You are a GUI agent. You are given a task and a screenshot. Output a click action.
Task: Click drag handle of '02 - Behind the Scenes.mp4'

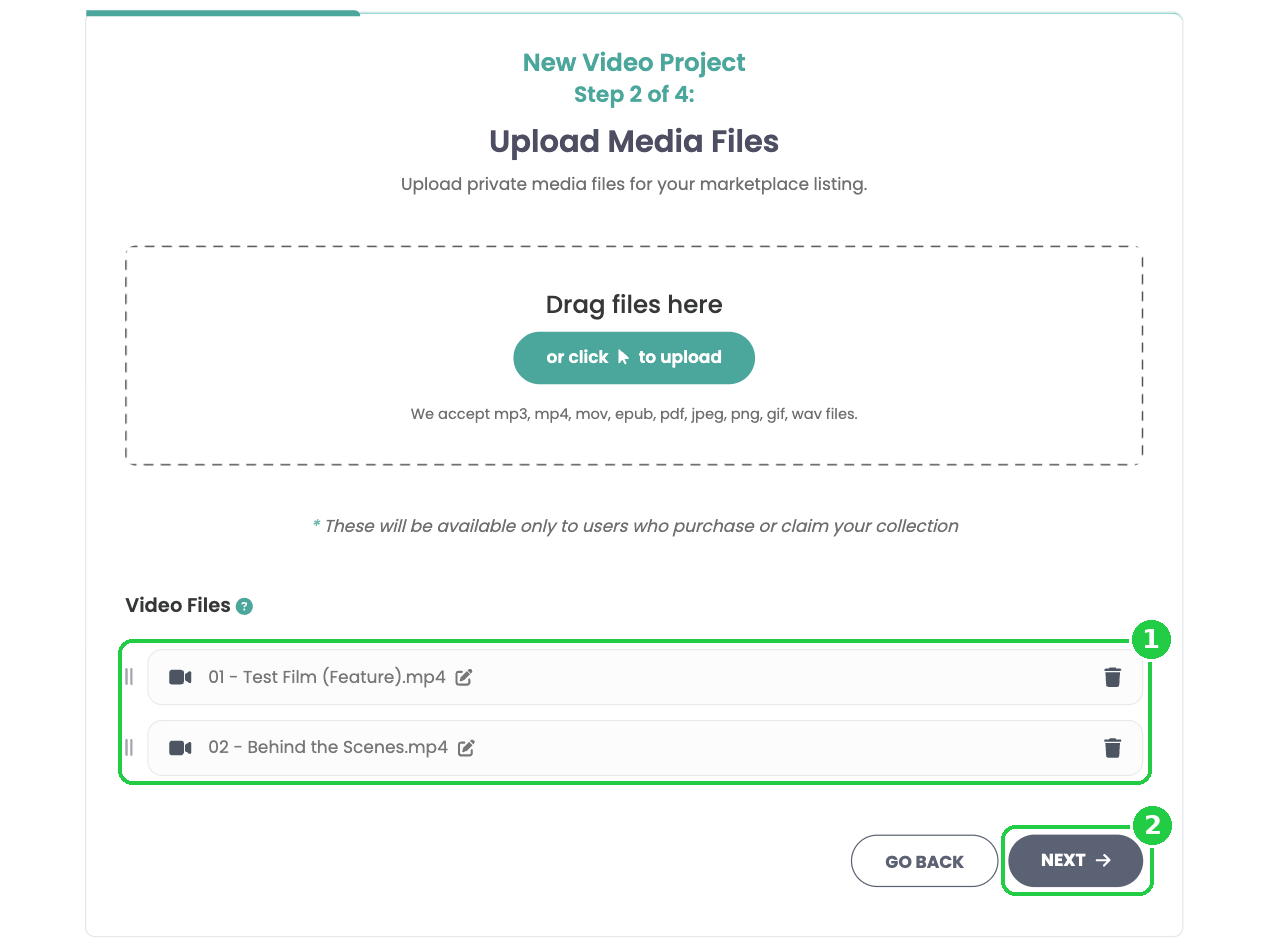tap(129, 747)
